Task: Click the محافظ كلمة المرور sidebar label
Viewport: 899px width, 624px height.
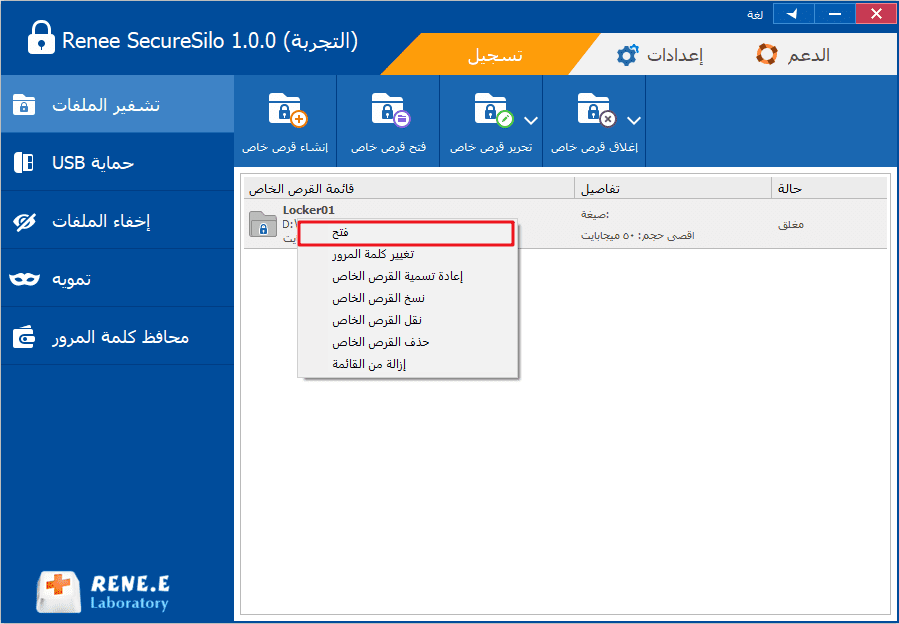Action: pos(120,337)
